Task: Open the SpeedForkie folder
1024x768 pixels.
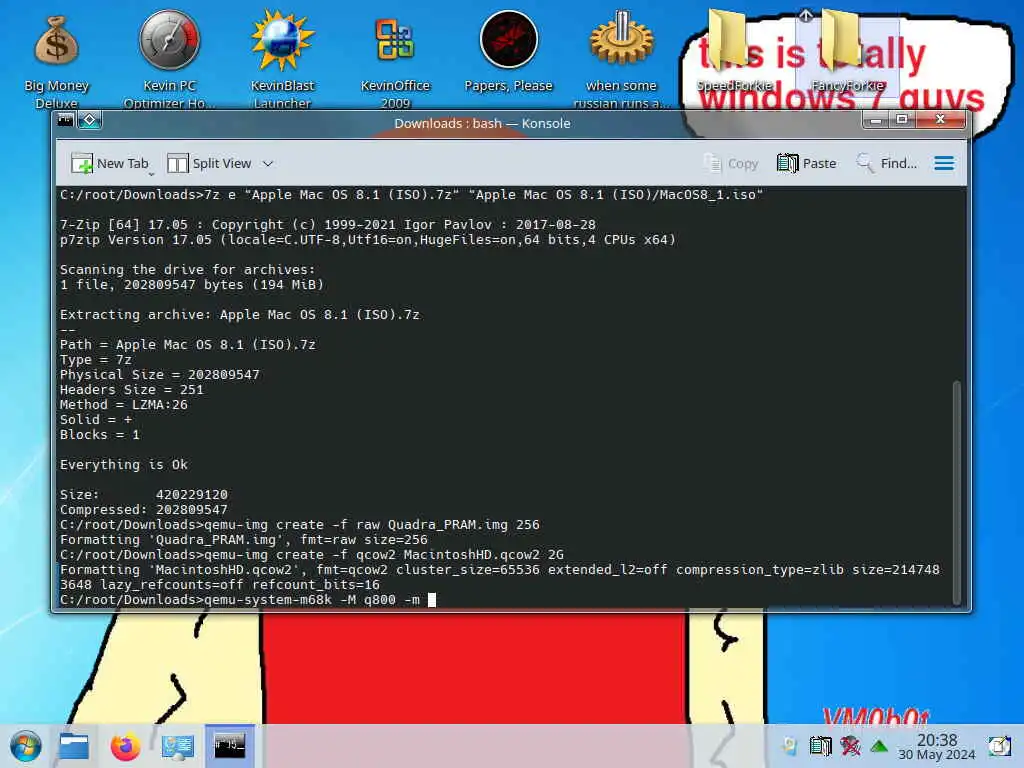Action: point(734,52)
